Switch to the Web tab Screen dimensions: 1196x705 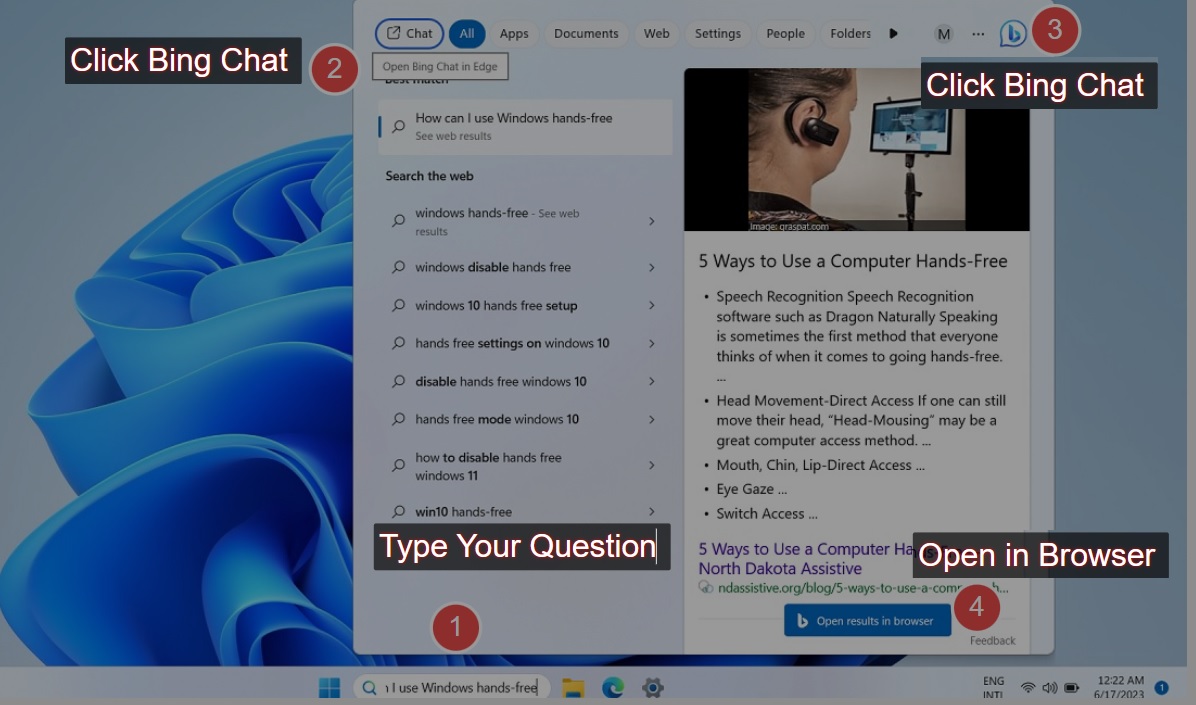(656, 33)
